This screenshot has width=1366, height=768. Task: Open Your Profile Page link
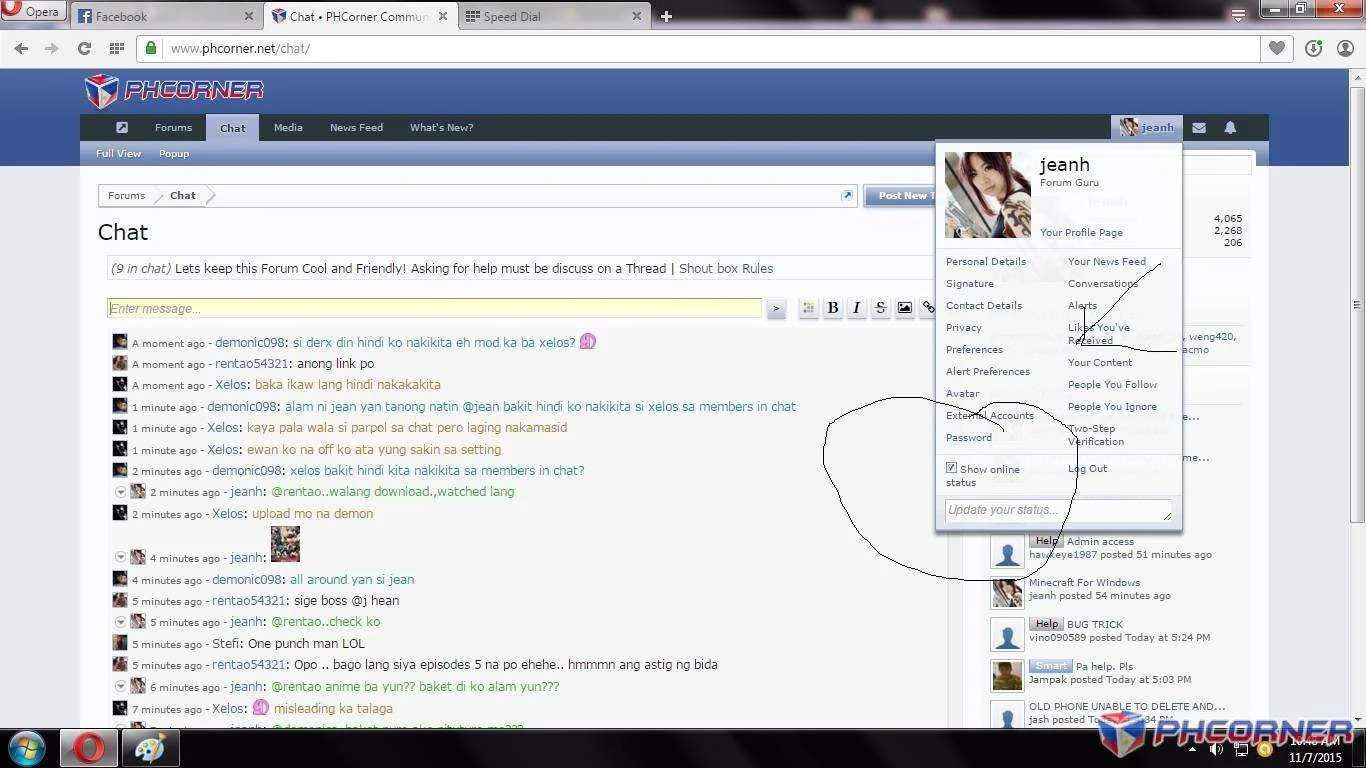[1081, 232]
